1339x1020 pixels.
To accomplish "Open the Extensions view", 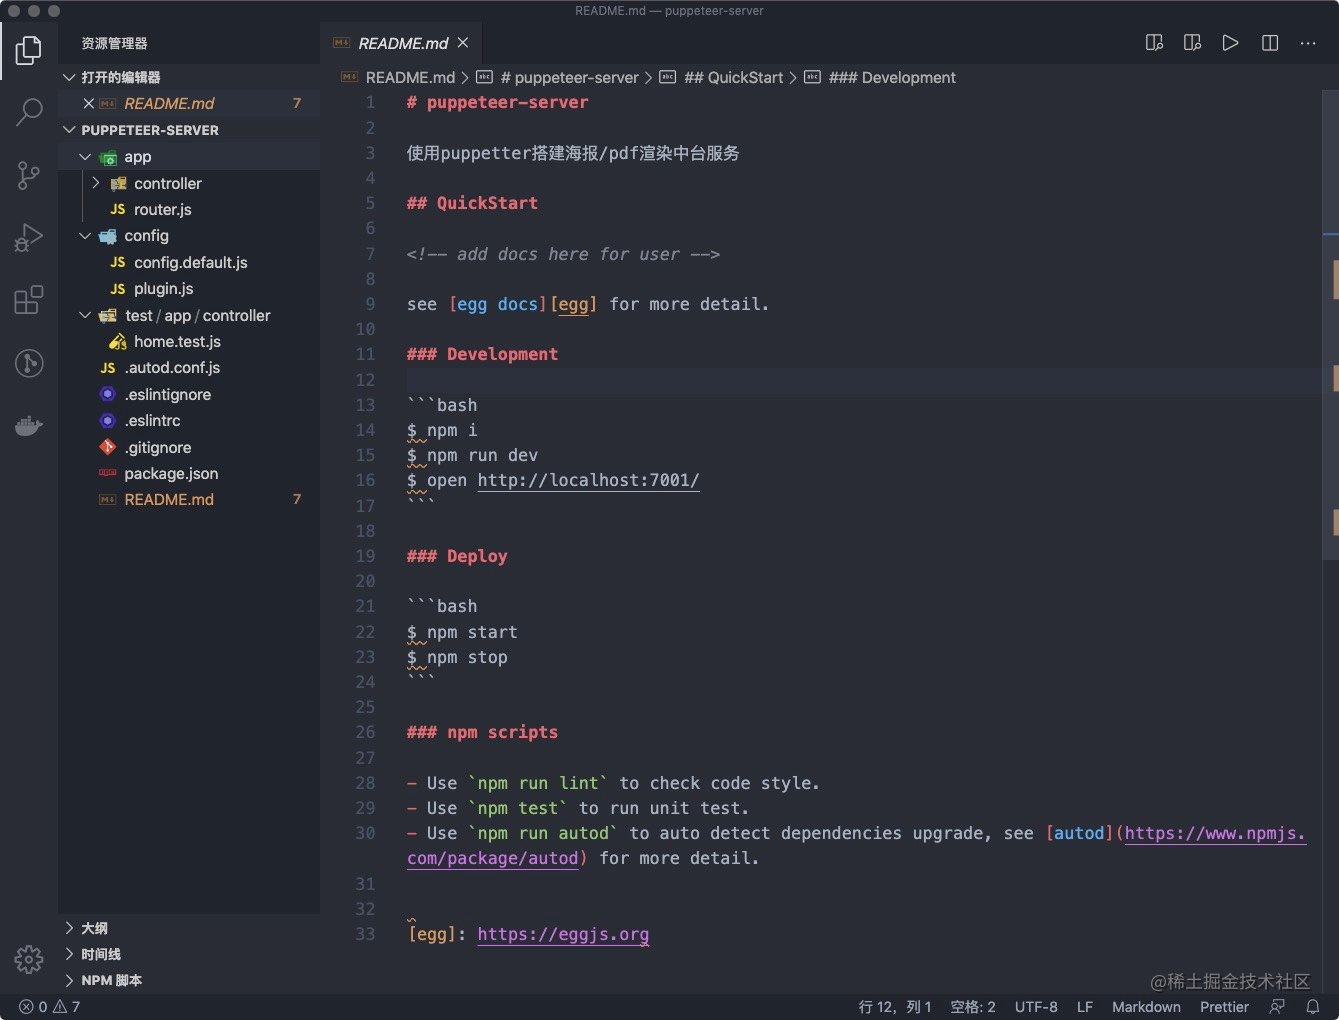I will (x=29, y=299).
